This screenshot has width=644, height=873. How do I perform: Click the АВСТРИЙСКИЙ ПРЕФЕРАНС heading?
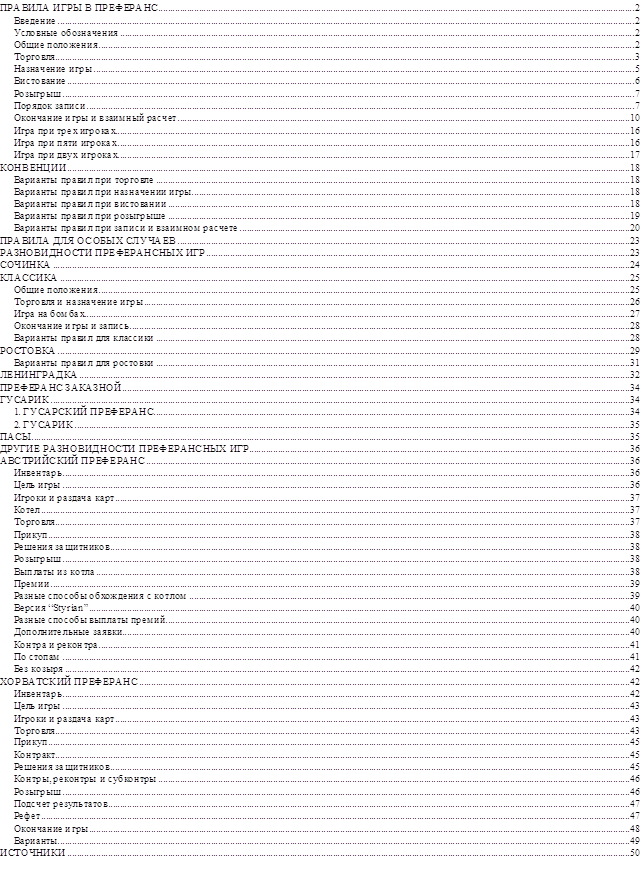coord(72,460)
